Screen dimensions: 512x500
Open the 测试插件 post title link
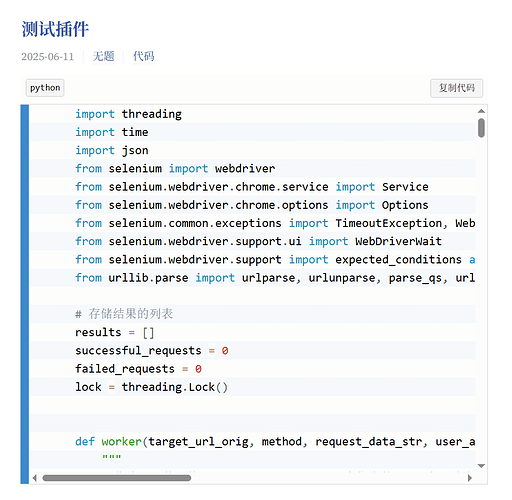(55, 29)
